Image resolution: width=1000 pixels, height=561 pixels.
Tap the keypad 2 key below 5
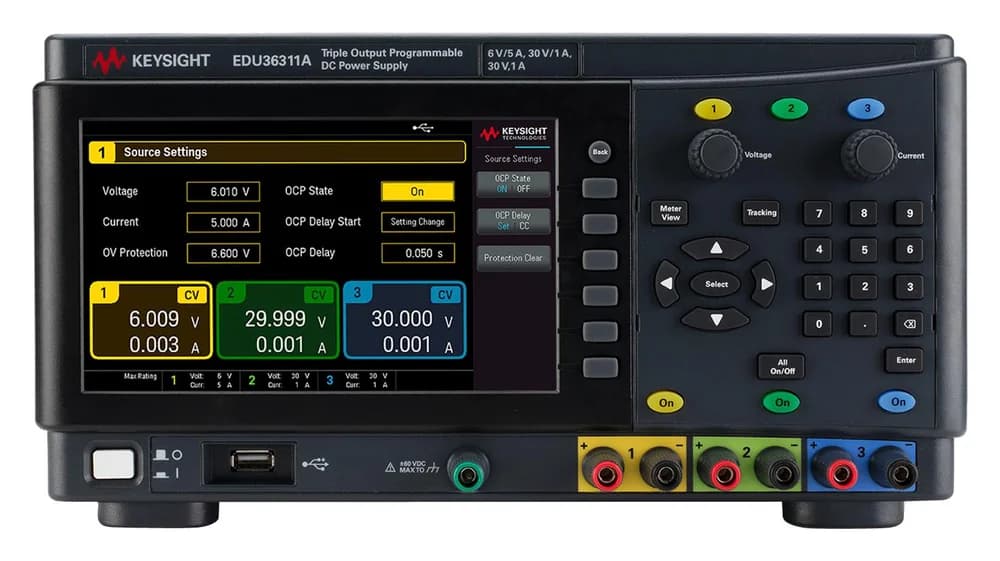(x=864, y=287)
